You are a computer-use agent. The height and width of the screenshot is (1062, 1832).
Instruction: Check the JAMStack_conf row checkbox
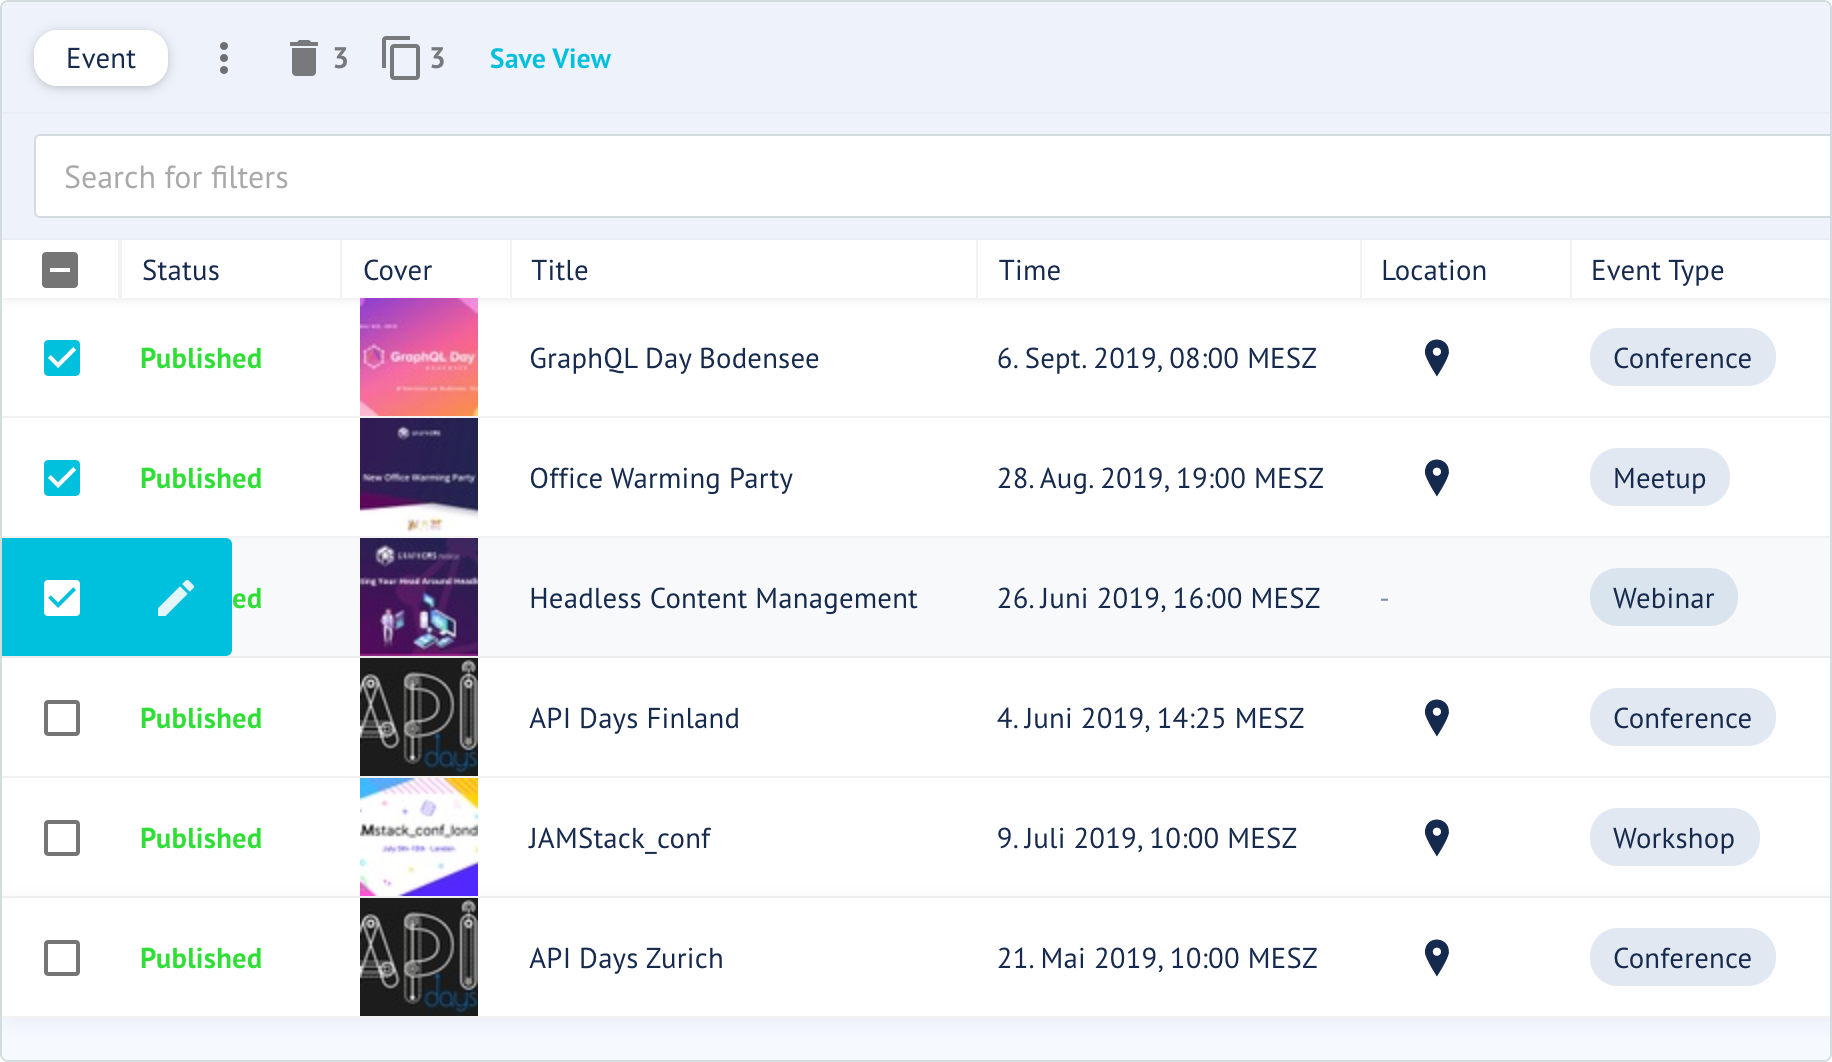click(62, 838)
